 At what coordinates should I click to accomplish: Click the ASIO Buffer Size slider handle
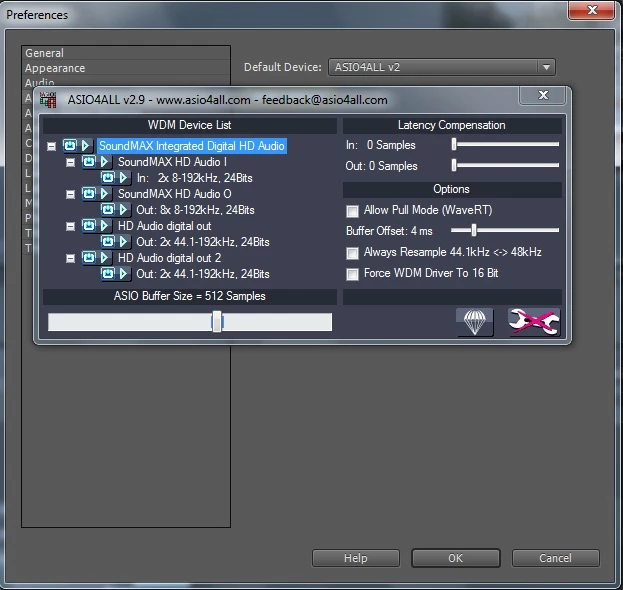217,321
